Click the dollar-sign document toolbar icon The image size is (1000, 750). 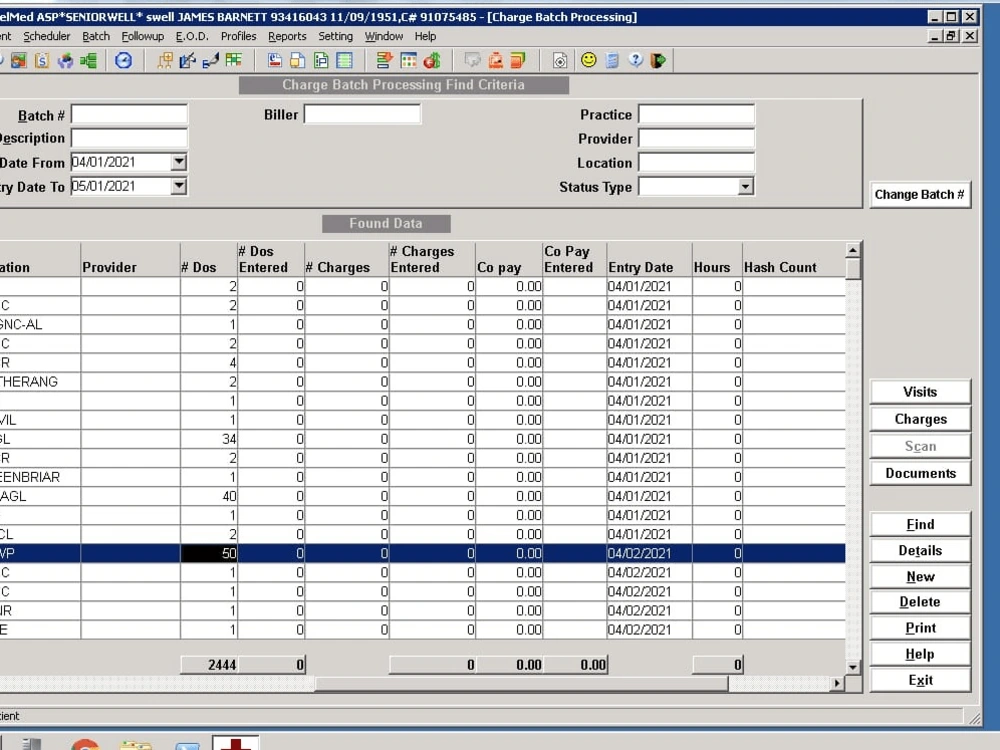(41, 61)
